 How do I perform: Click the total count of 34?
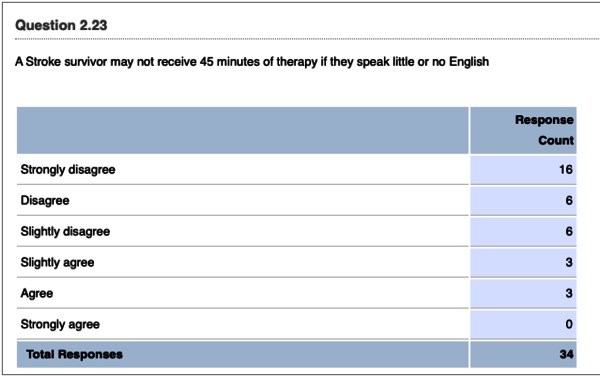coord(566,354)
